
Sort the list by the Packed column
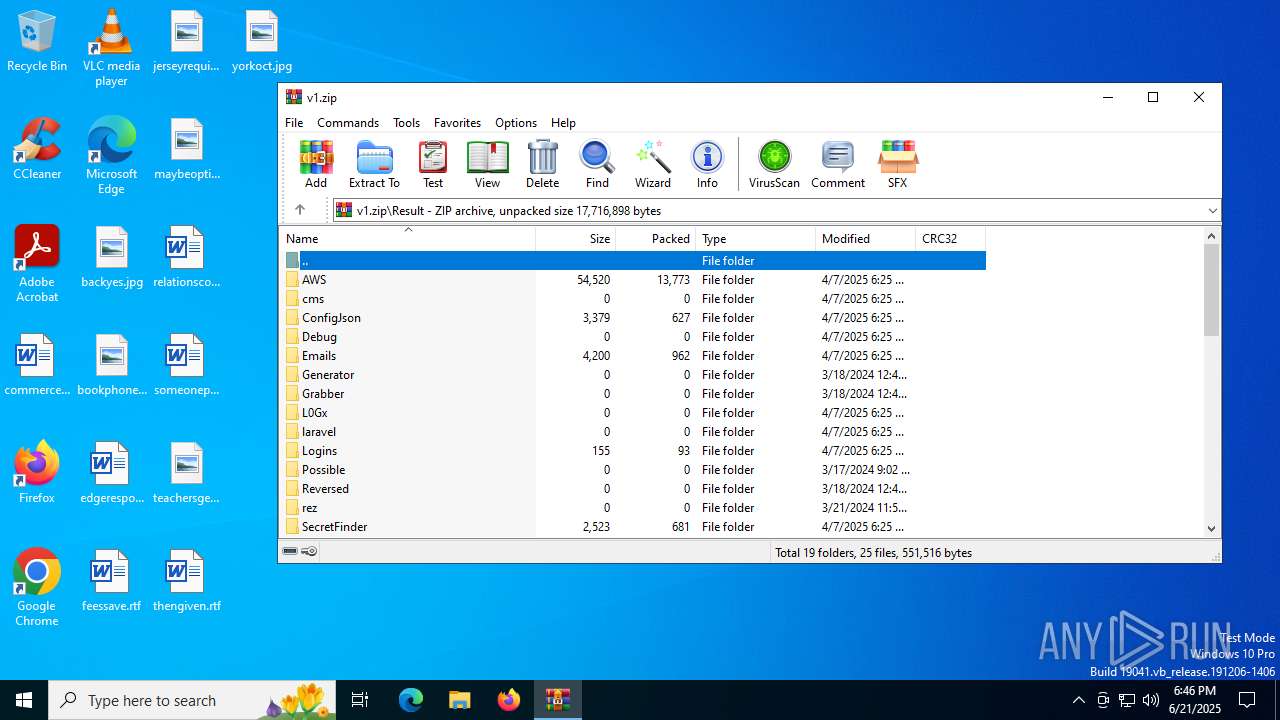(656, 239)
